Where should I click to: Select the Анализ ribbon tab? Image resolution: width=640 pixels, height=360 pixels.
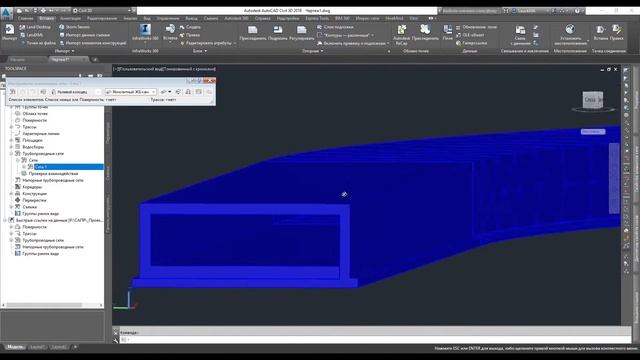[130, 18]
